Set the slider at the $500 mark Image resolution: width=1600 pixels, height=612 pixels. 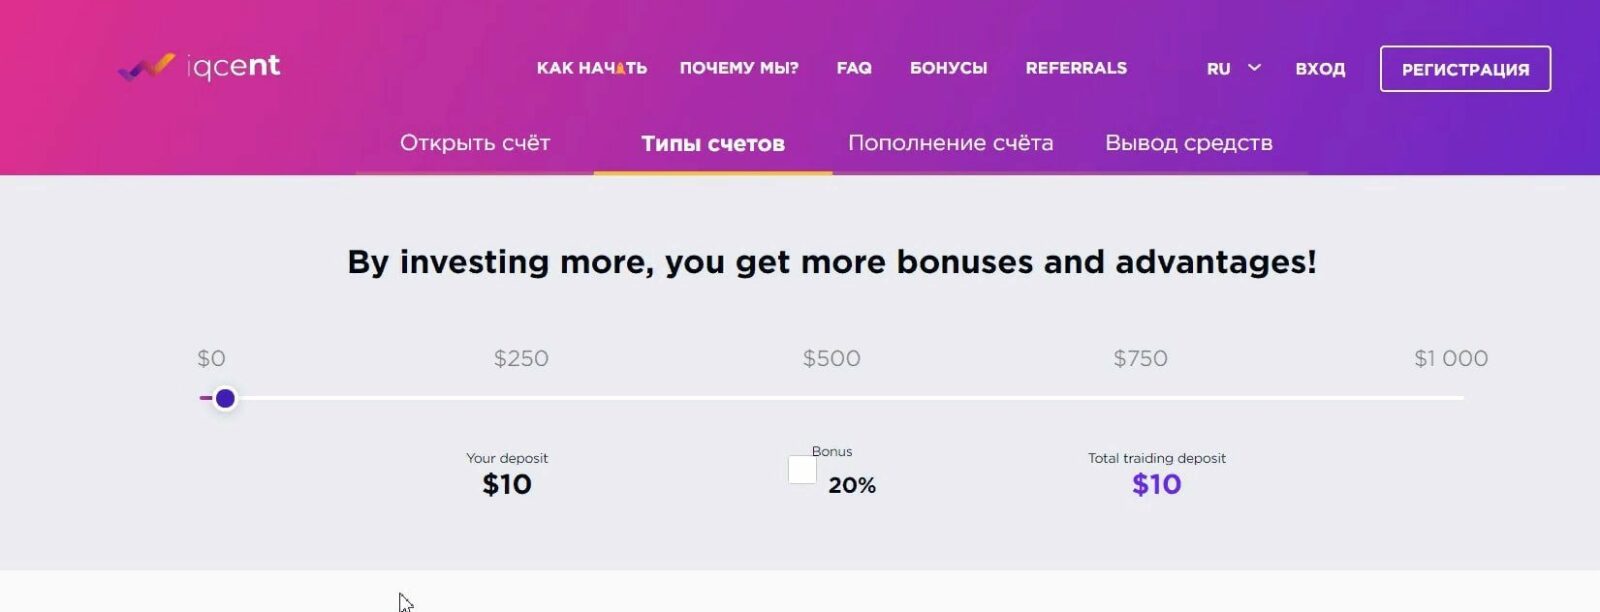[832, 398]
